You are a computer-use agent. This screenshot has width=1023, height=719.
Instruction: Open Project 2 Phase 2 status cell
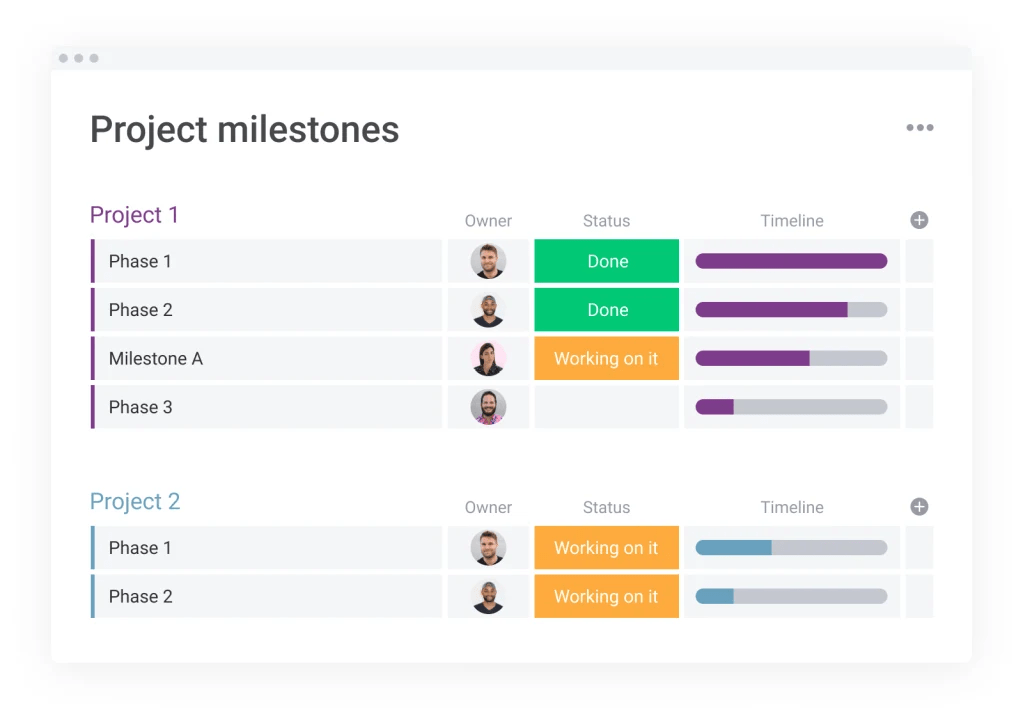(x=606, y=596)
